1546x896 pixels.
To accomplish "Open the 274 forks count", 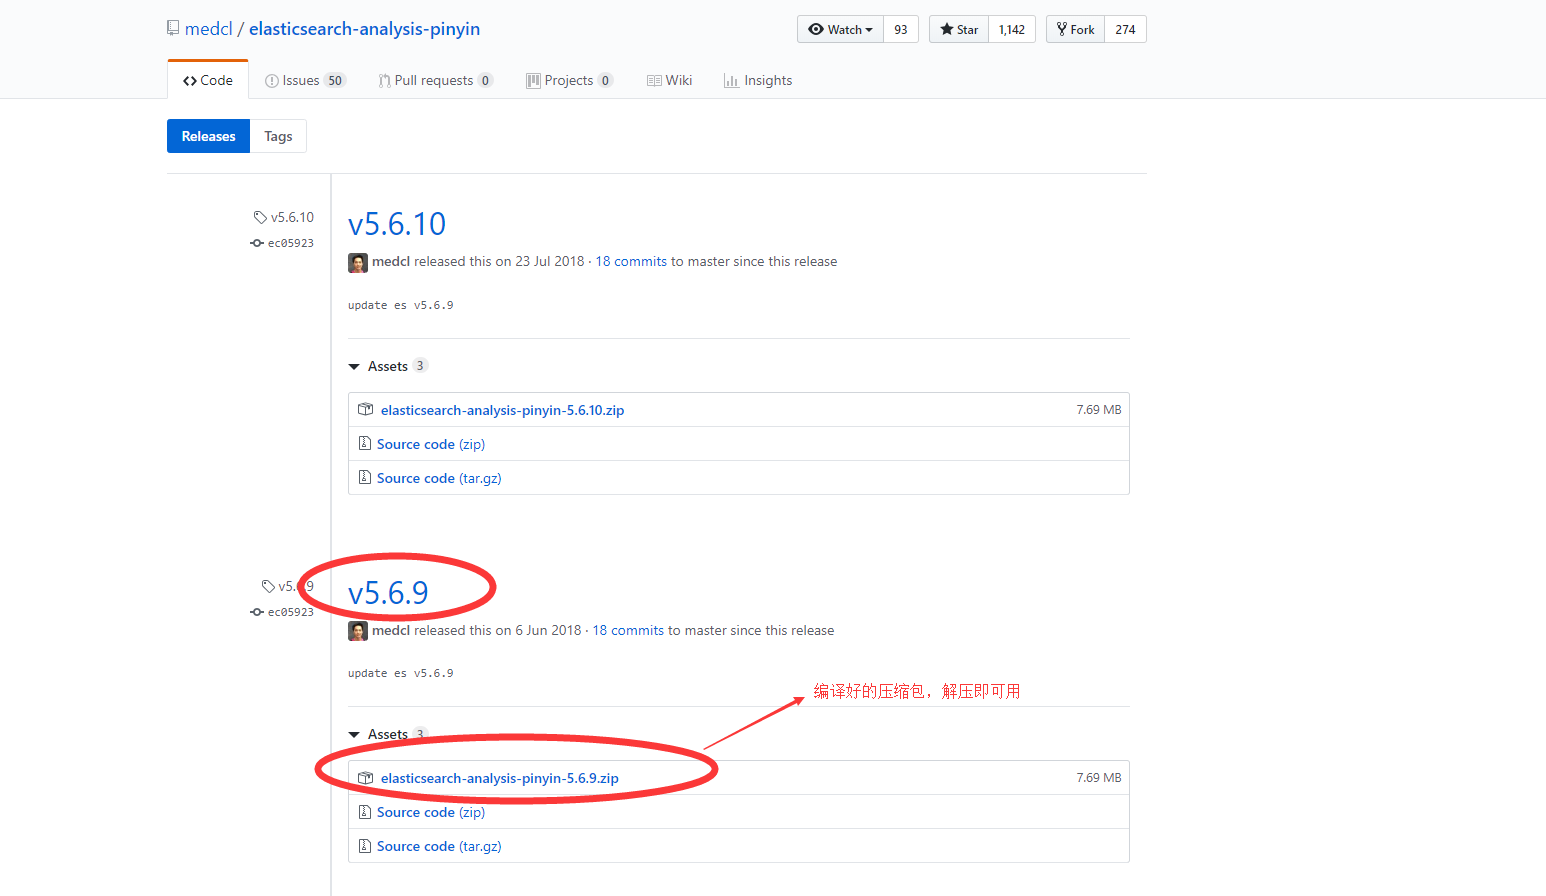I will pyautogui.click(x=1125, y=29).
